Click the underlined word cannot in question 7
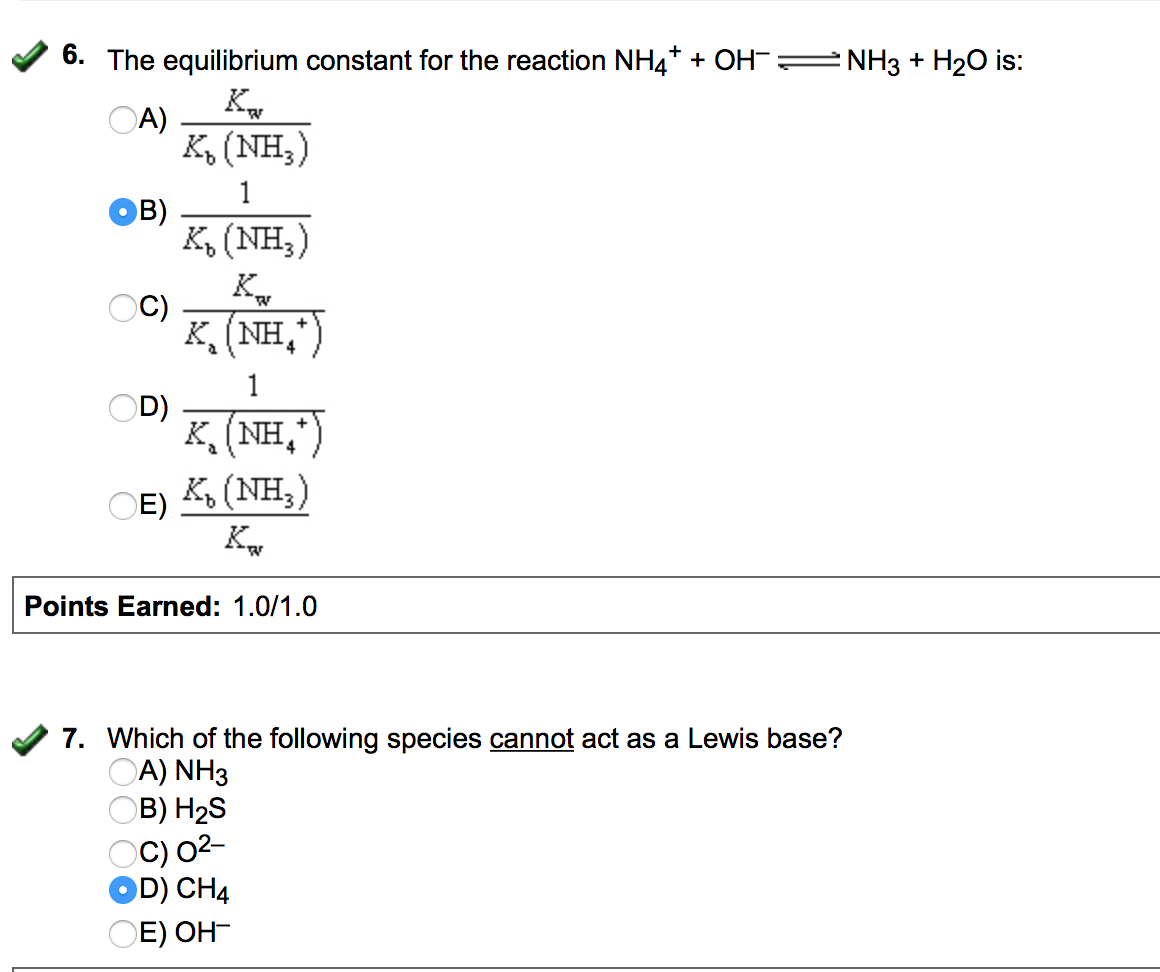This screenshot has height=972, width=1160. 531,738
